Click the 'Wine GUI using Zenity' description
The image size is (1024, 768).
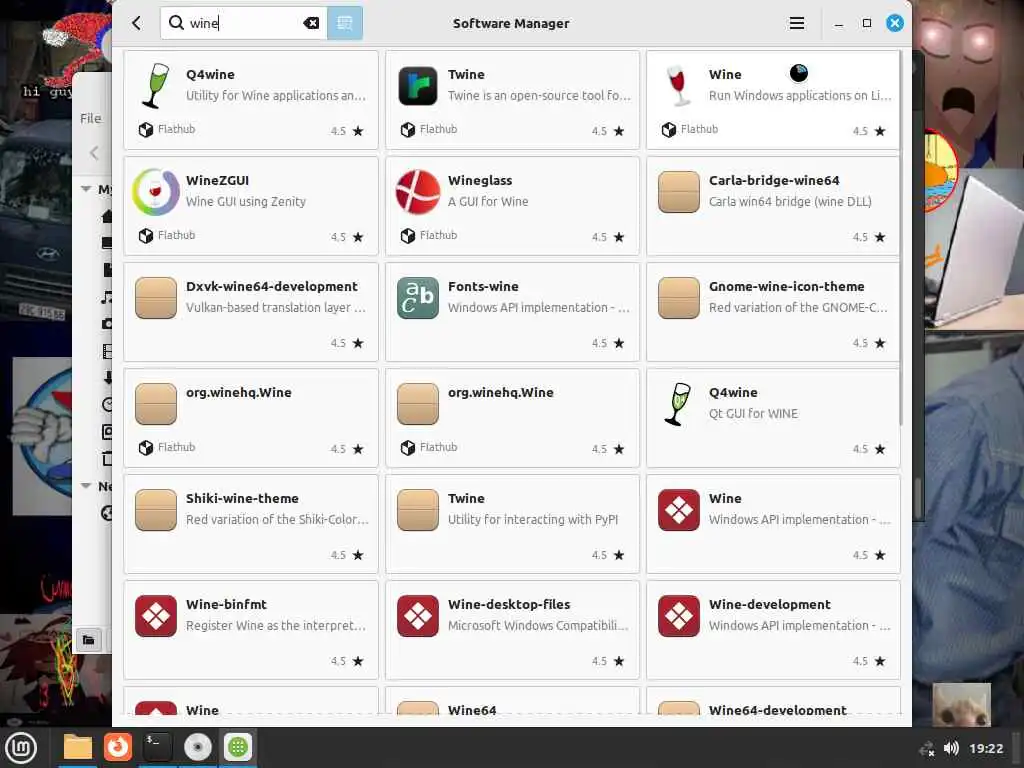coord(246,202)
